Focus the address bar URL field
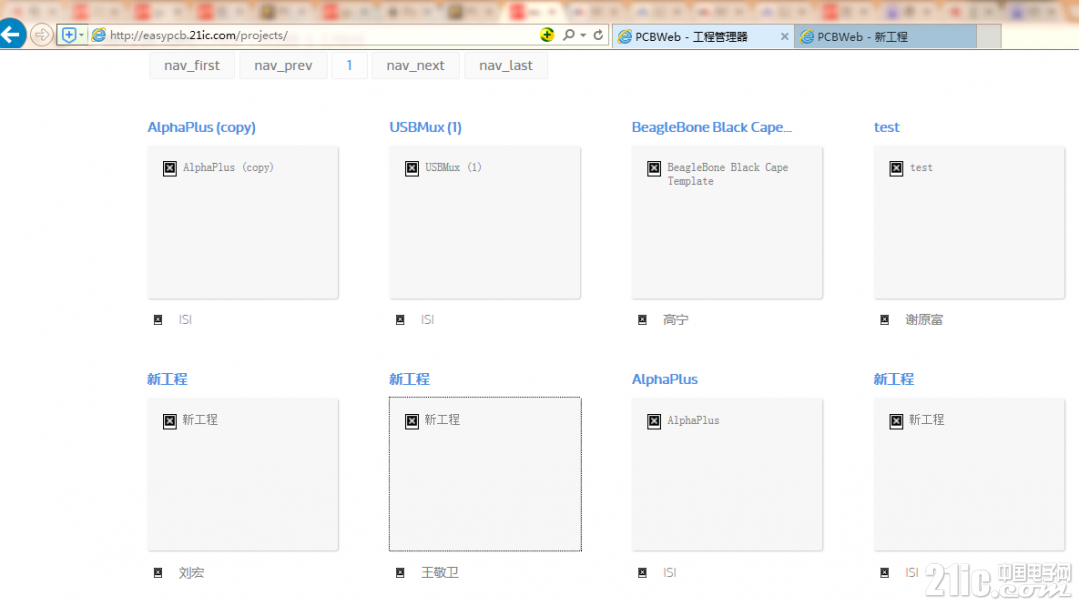Viewport: 1079px width, 606px height. tap(322, 35)
